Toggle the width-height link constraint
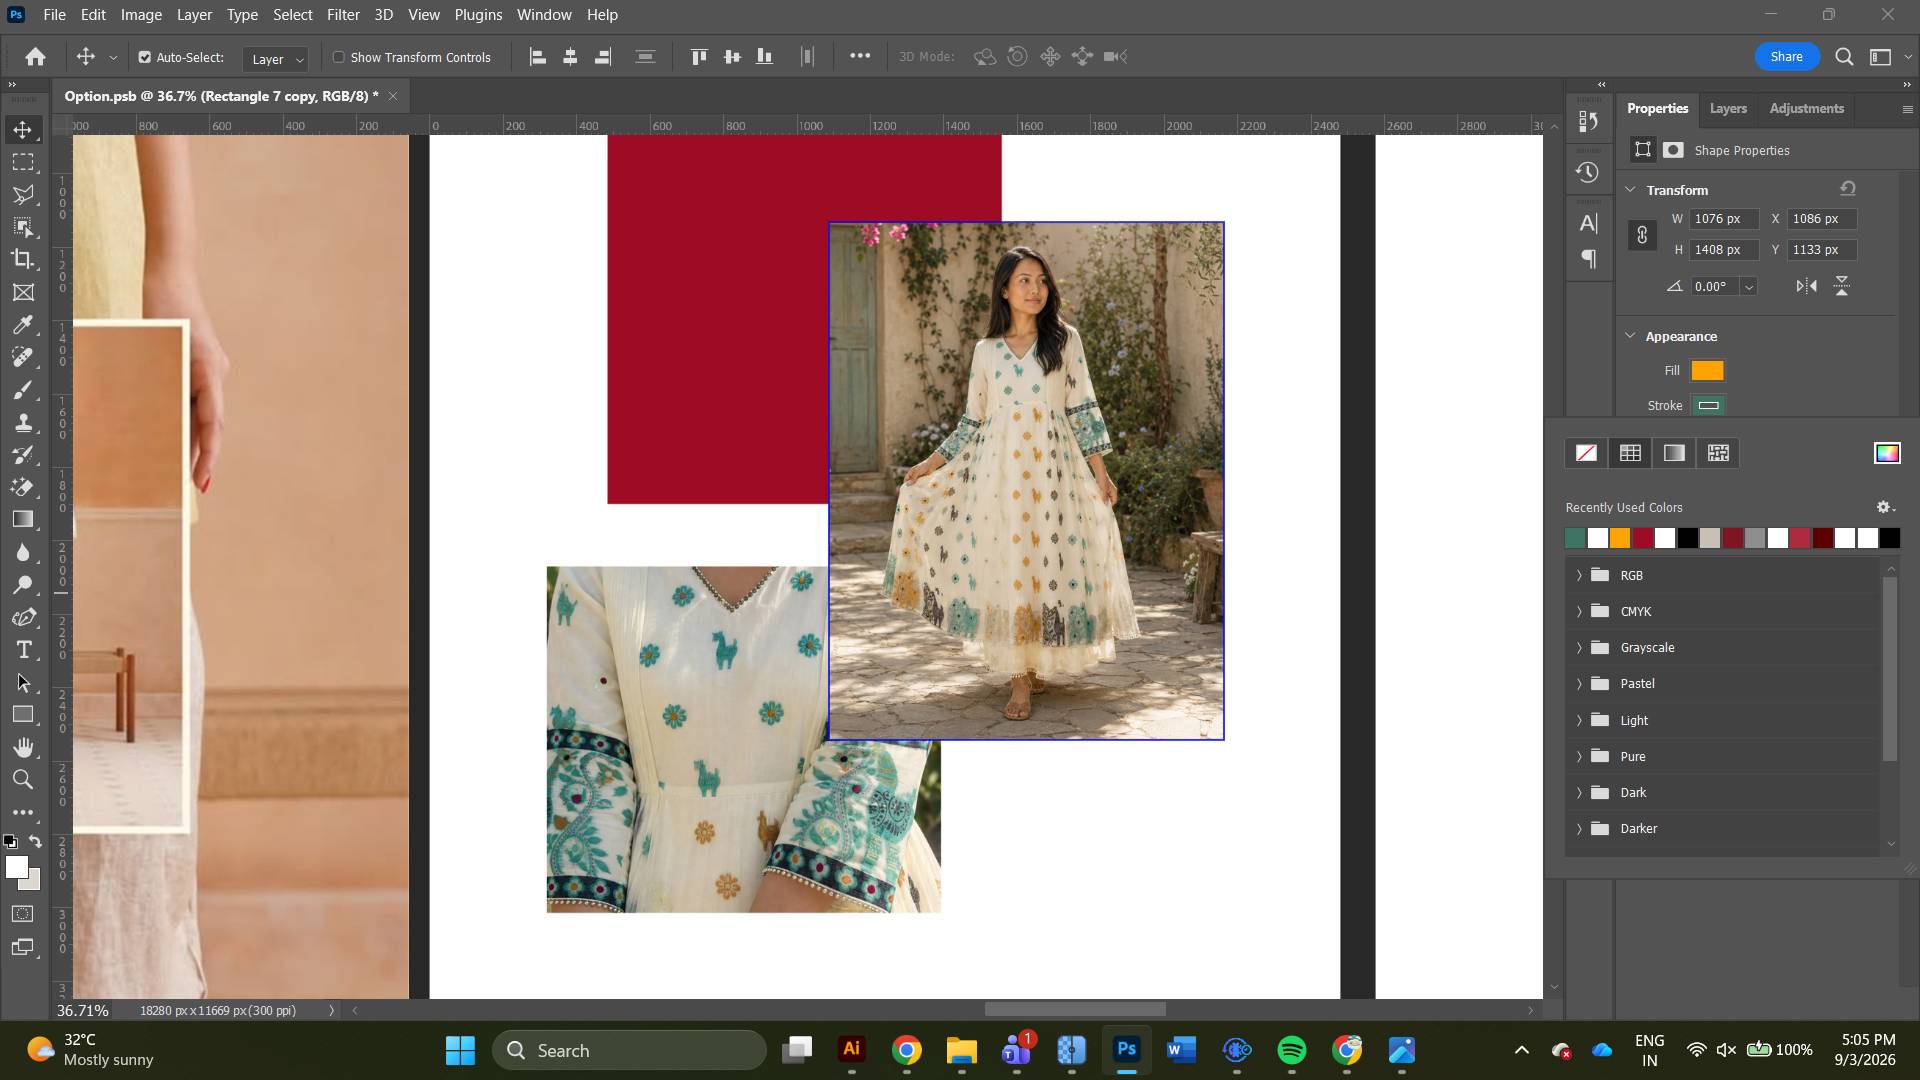 tap(1642, 235)
